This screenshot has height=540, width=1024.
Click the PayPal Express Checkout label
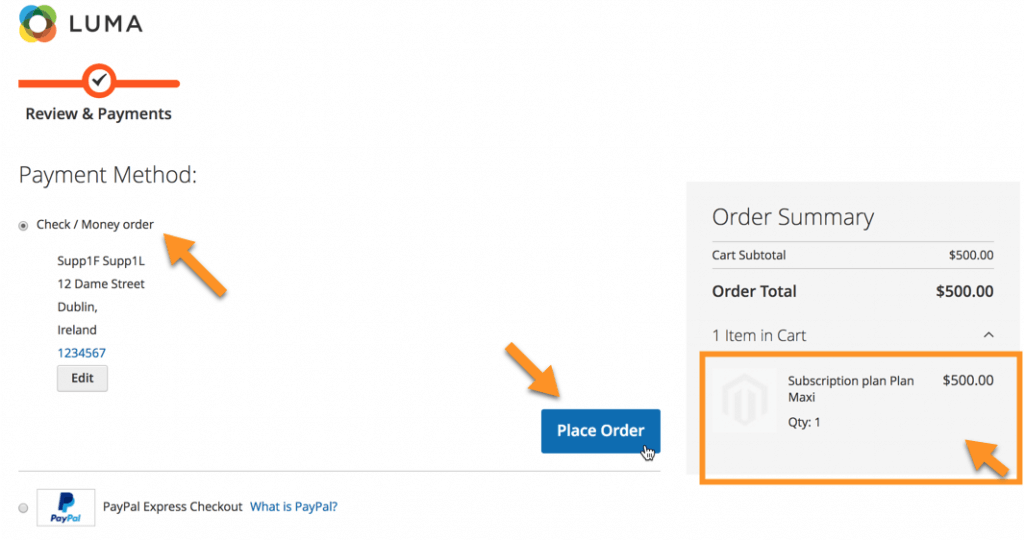pyautogui.click(x=172, y=507)
